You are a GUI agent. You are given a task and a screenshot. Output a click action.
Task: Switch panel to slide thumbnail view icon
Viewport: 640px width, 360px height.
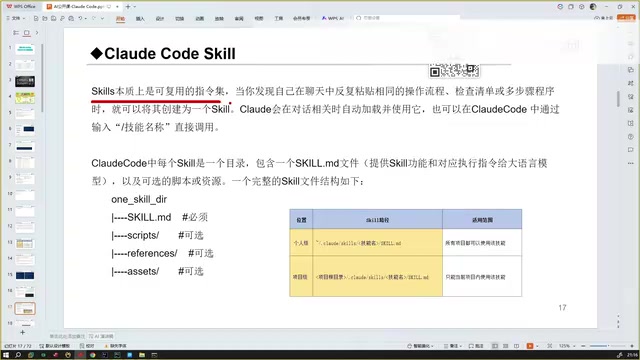pyautogui.click(x=27, y=33)
